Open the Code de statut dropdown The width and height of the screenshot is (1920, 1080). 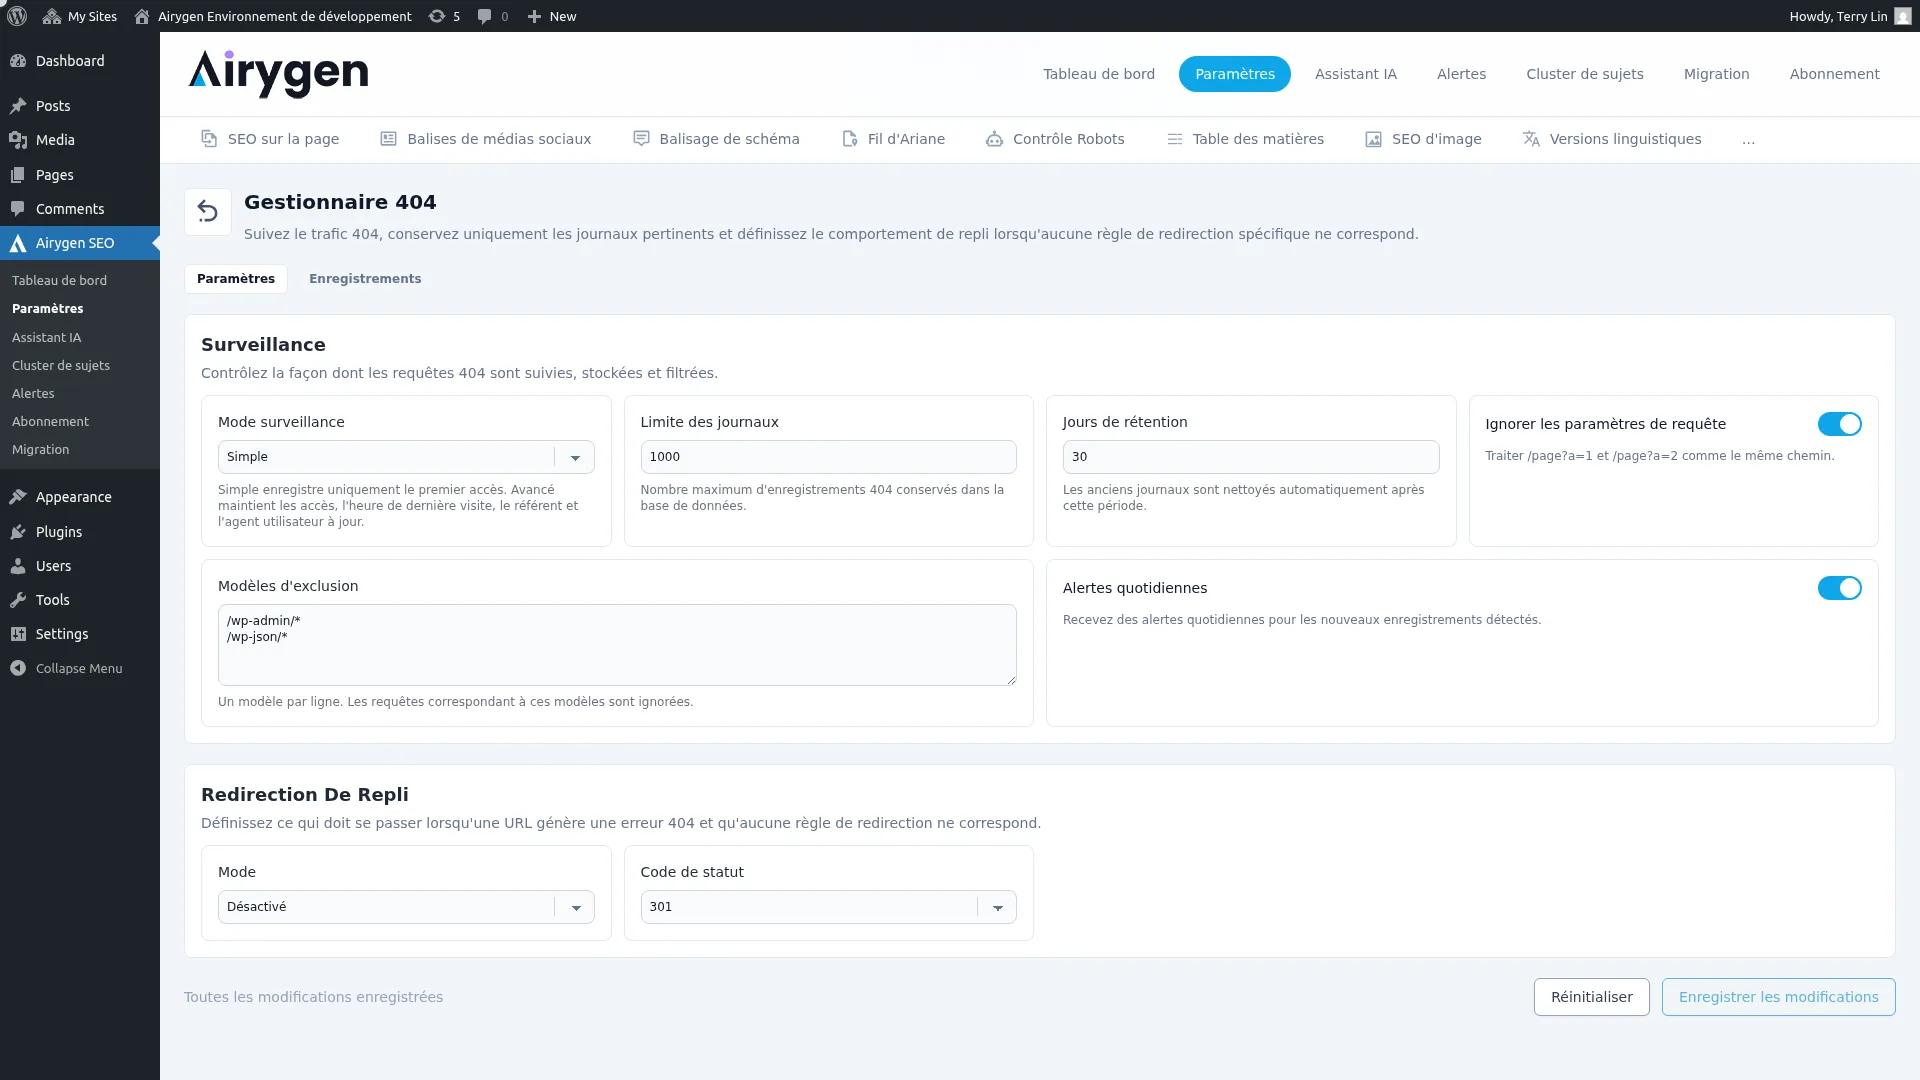tap(828, 907)
